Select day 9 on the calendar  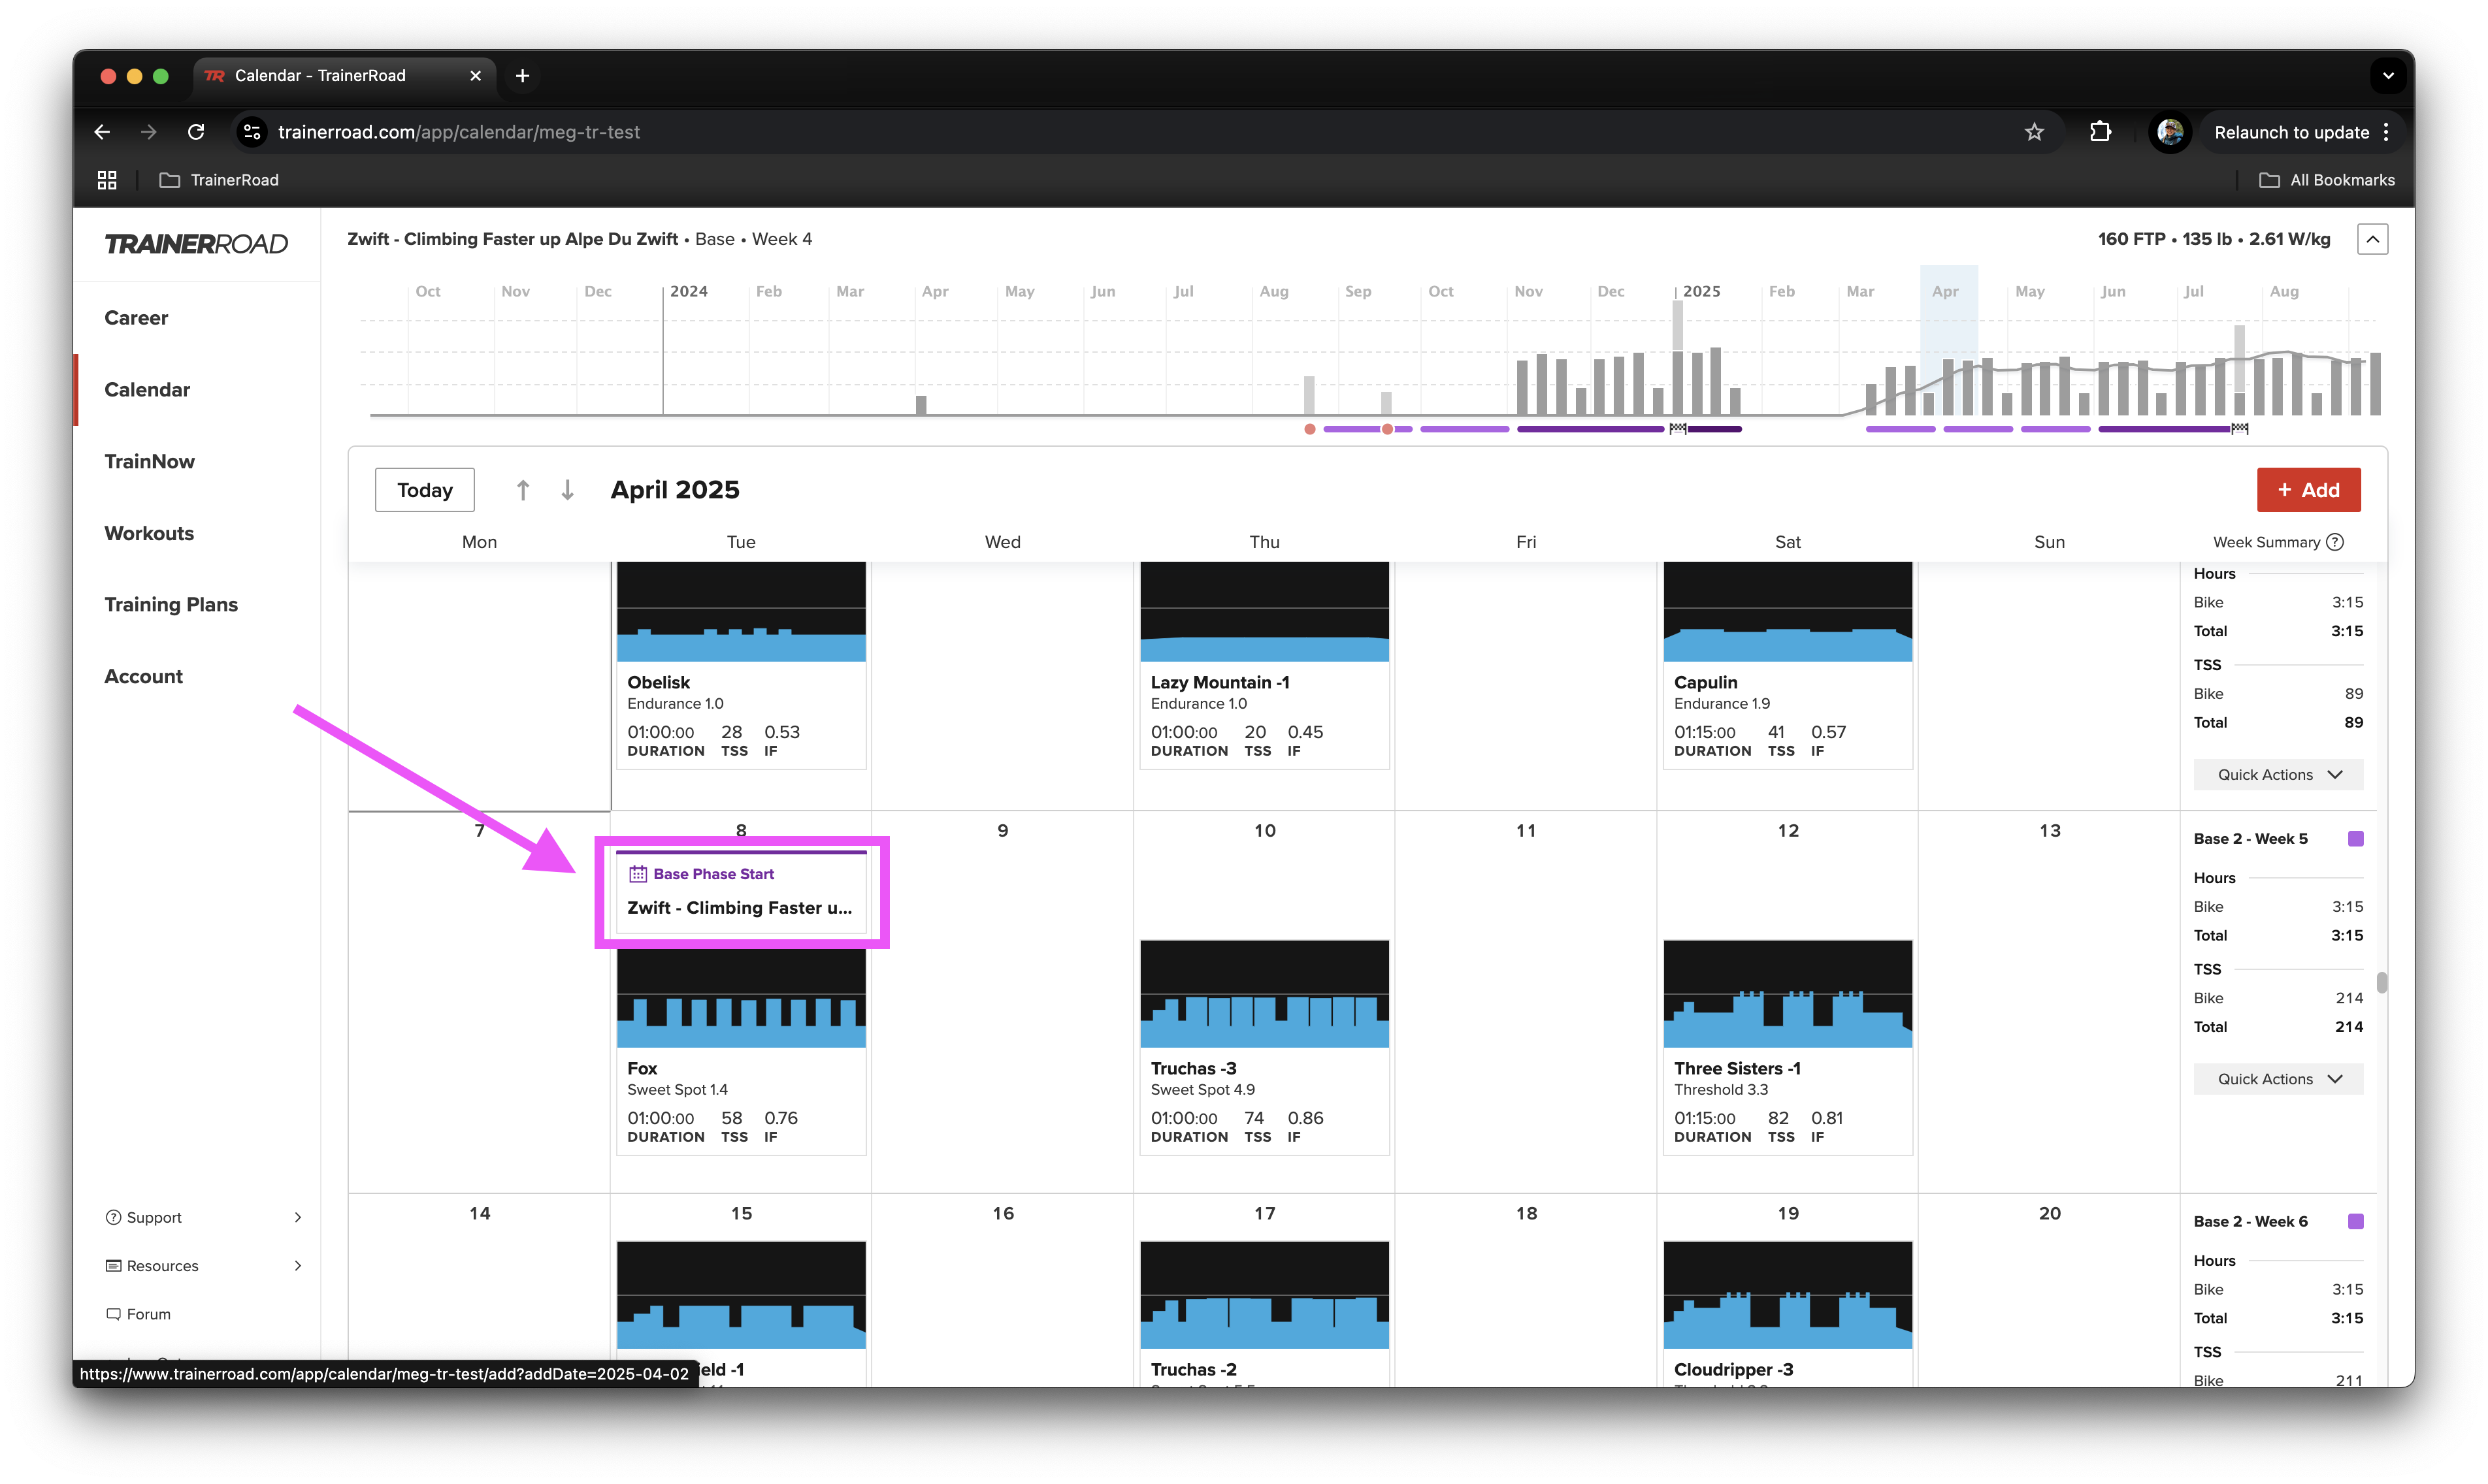(x=1002, y=831)
